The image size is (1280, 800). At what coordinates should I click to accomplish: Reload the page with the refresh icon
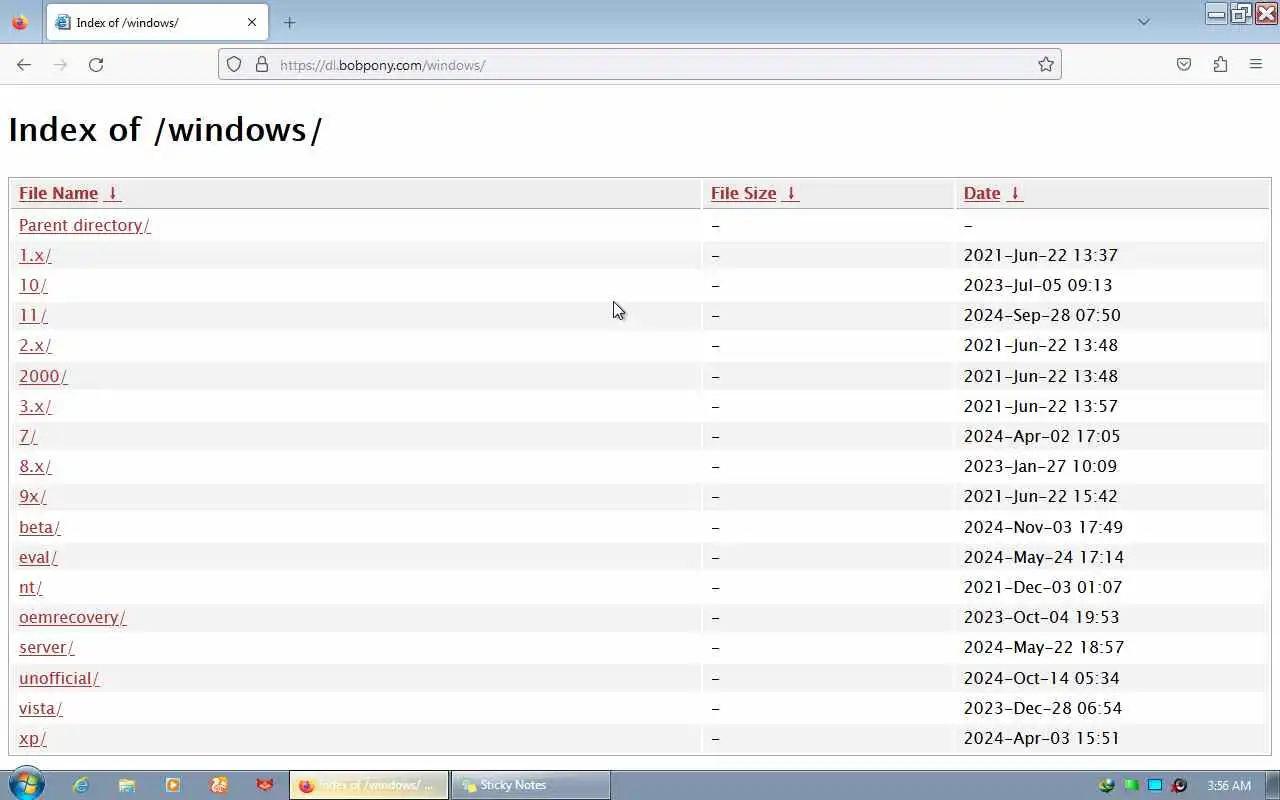pos(96,64)
